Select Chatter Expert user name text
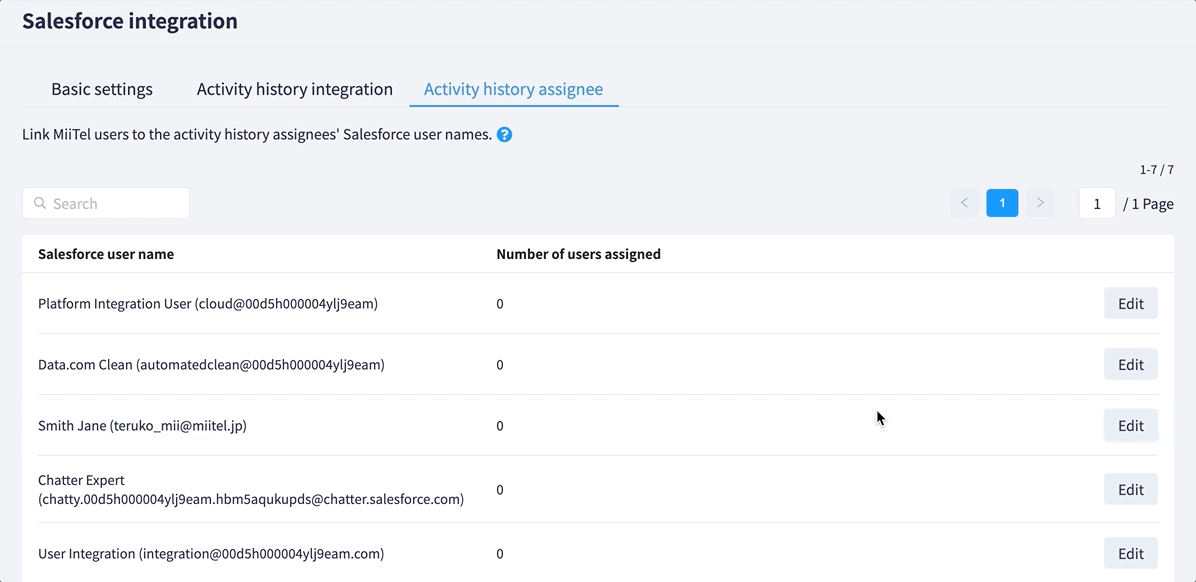The image size is (1196, 582). click(x=251, y=490)
